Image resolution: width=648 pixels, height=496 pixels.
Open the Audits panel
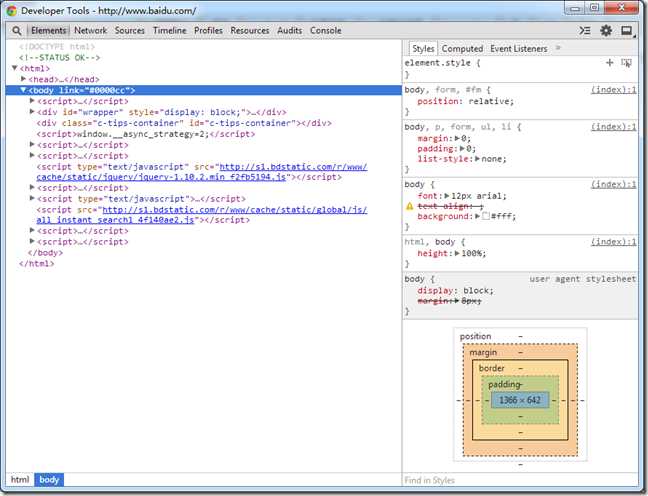[x=289, y=31]
